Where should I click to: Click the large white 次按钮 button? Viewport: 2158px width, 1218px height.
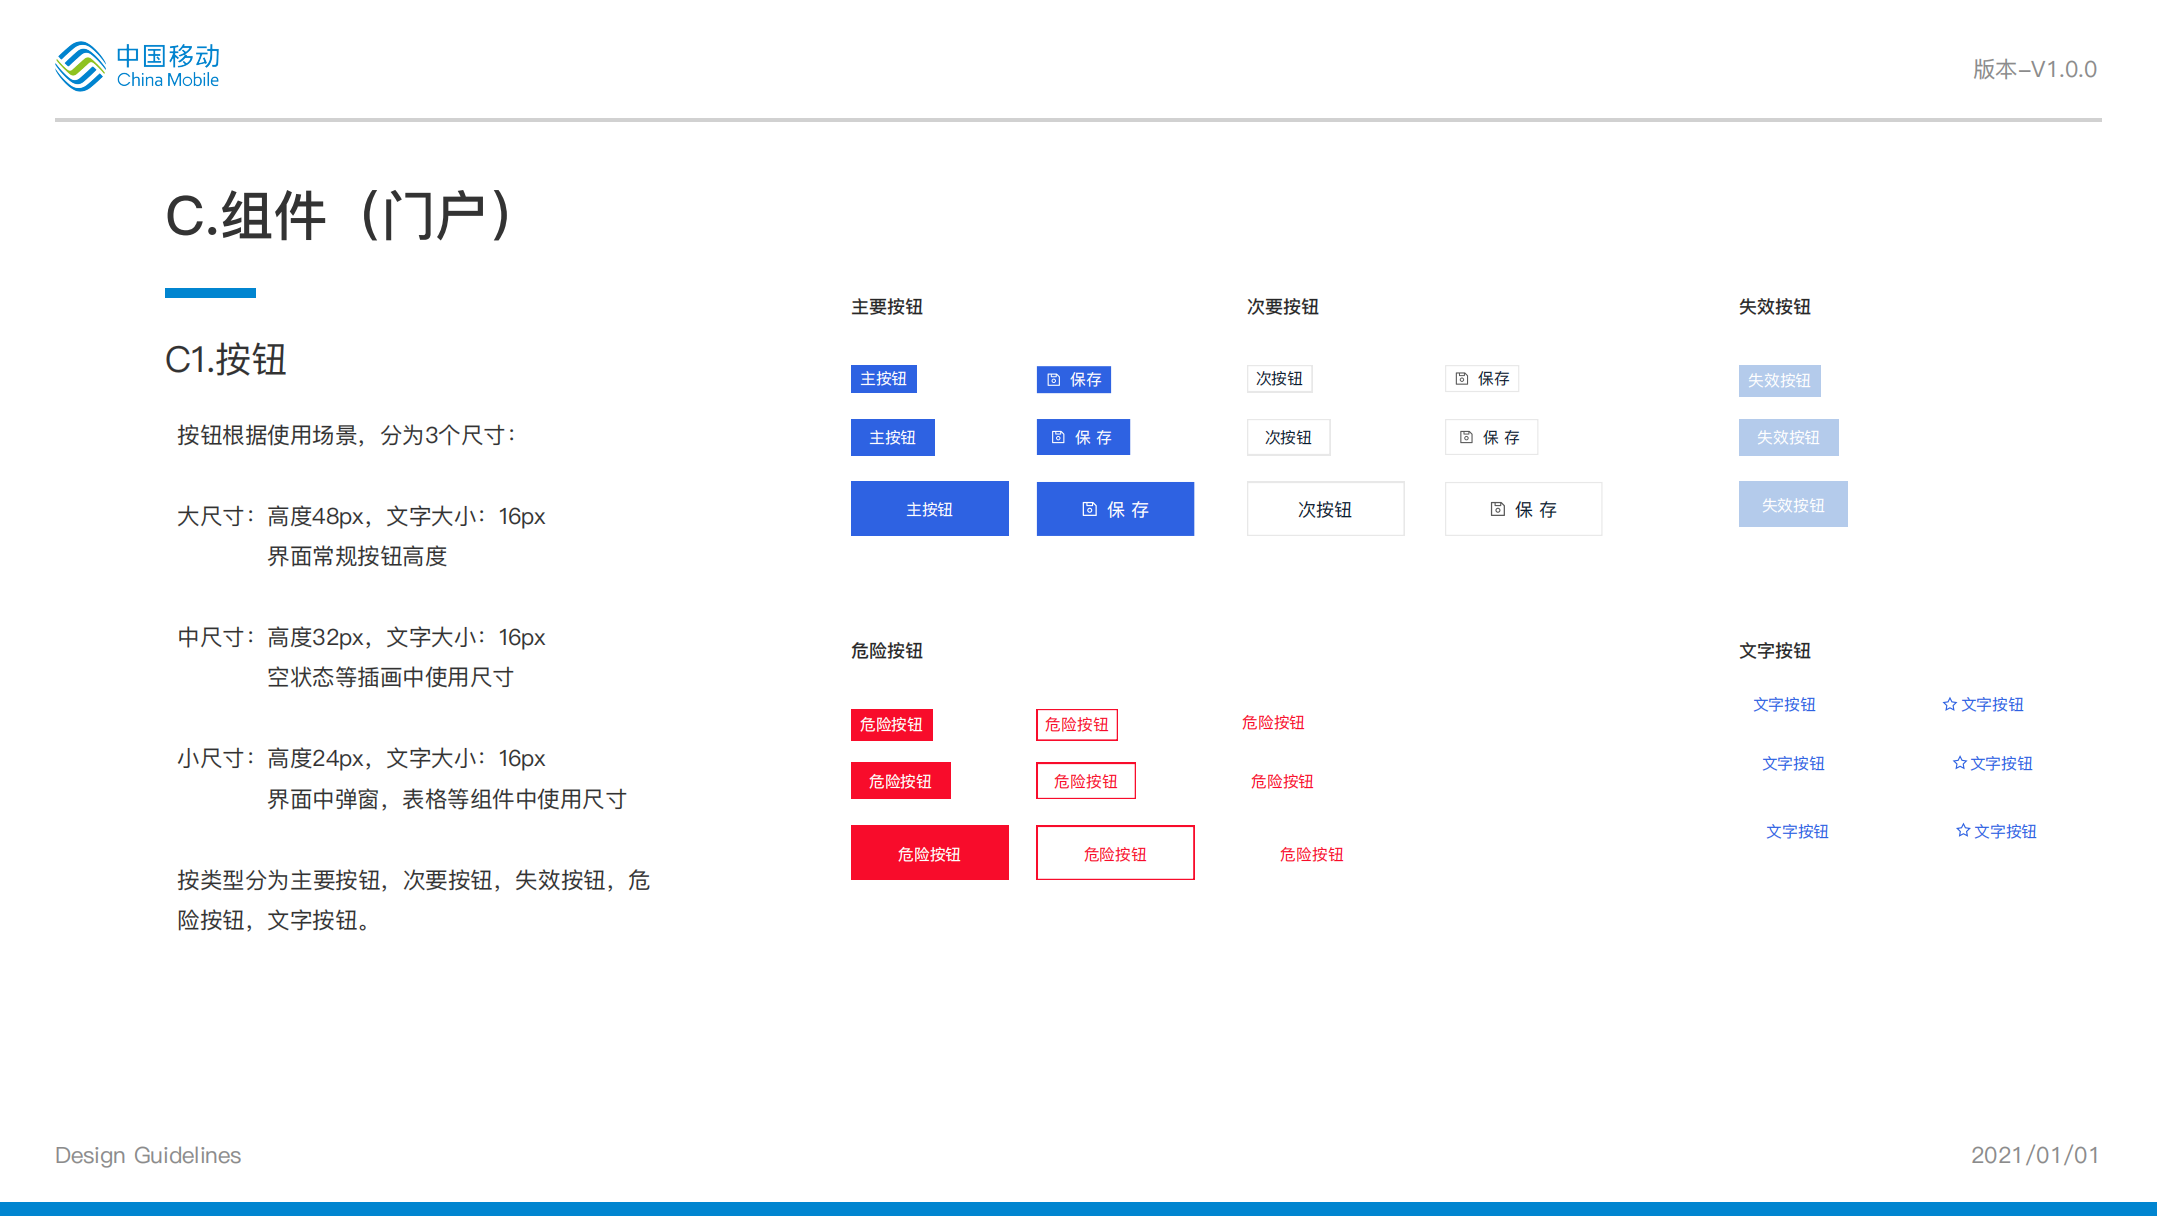pyautogui.click(x=1325, y=509)
